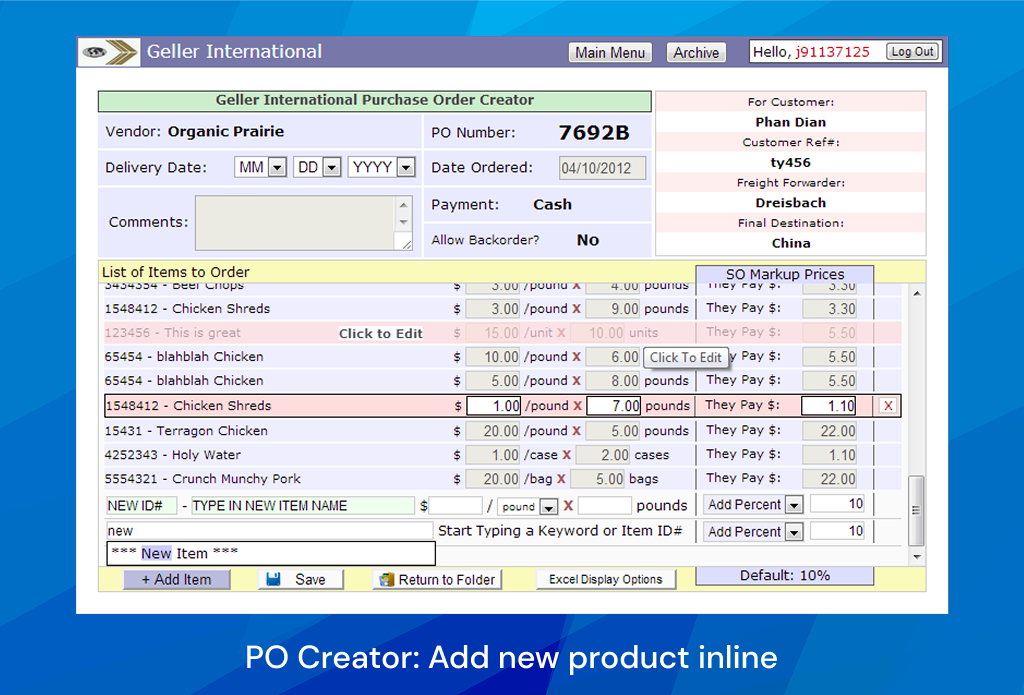Image resolution: width=1024 pixels, height=695 pixels.
Task: Log Out of the session
Action: tap(912, 51)
